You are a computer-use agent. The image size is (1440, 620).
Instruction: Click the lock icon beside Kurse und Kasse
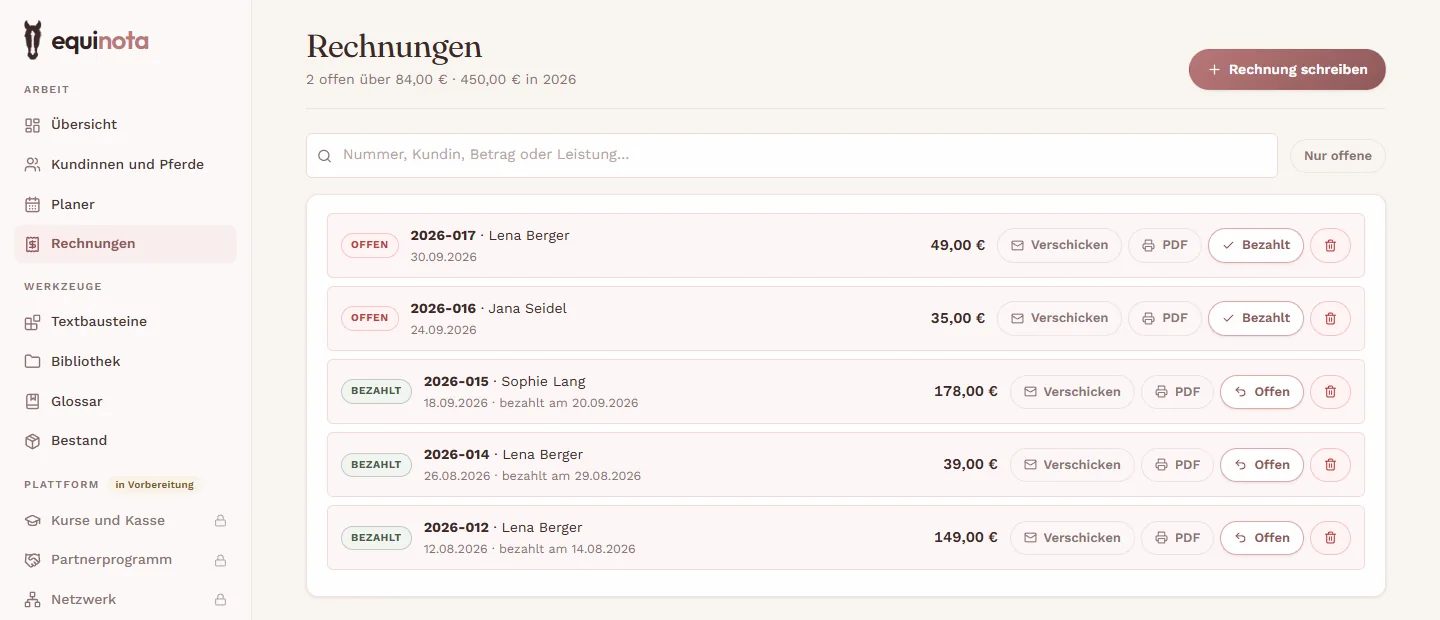pos(220,521)
